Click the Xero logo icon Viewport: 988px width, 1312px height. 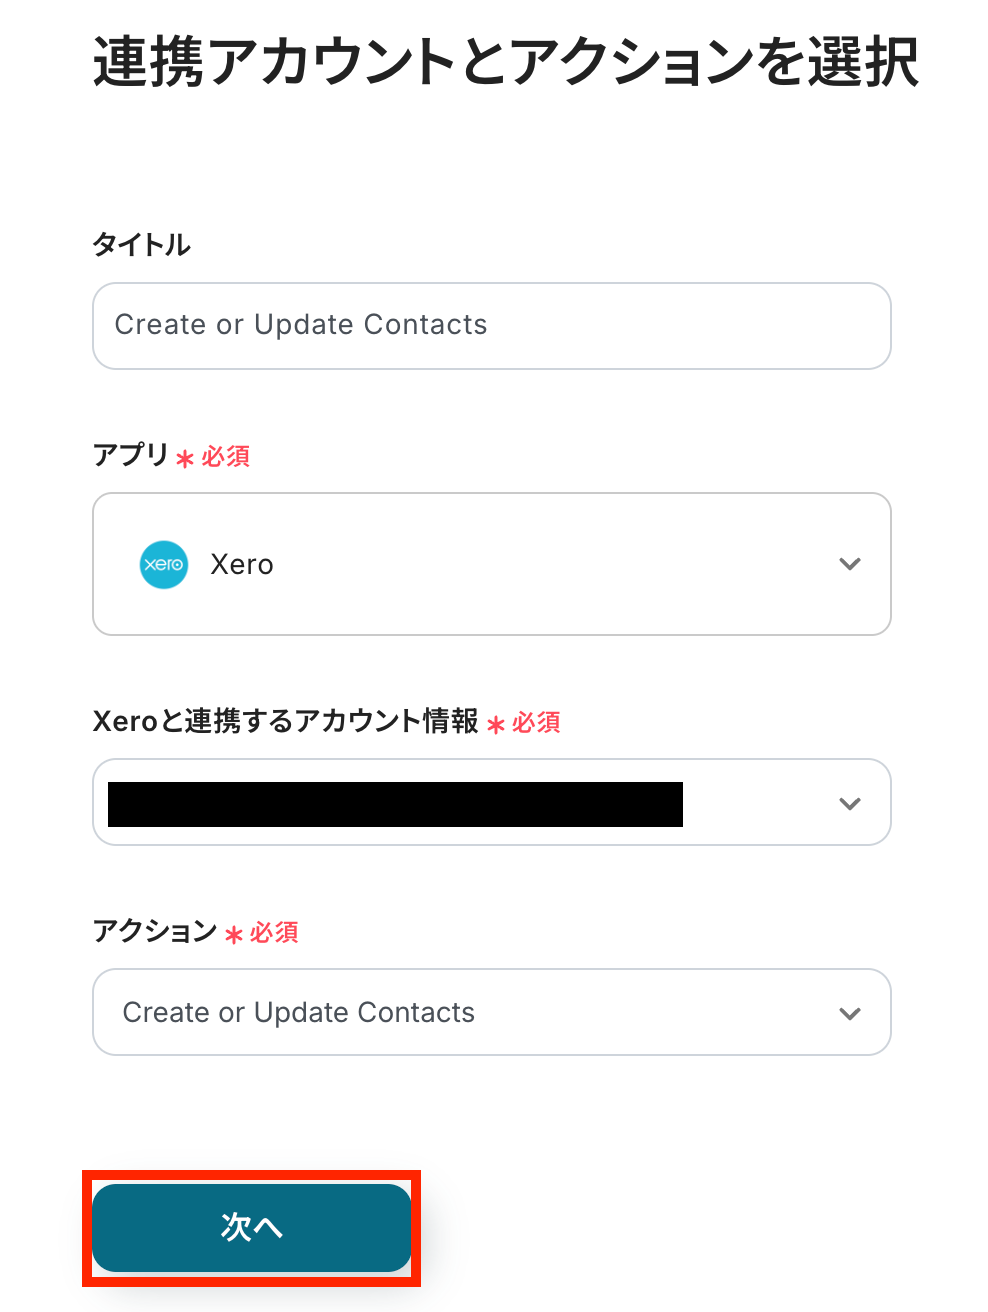(164, 564)
